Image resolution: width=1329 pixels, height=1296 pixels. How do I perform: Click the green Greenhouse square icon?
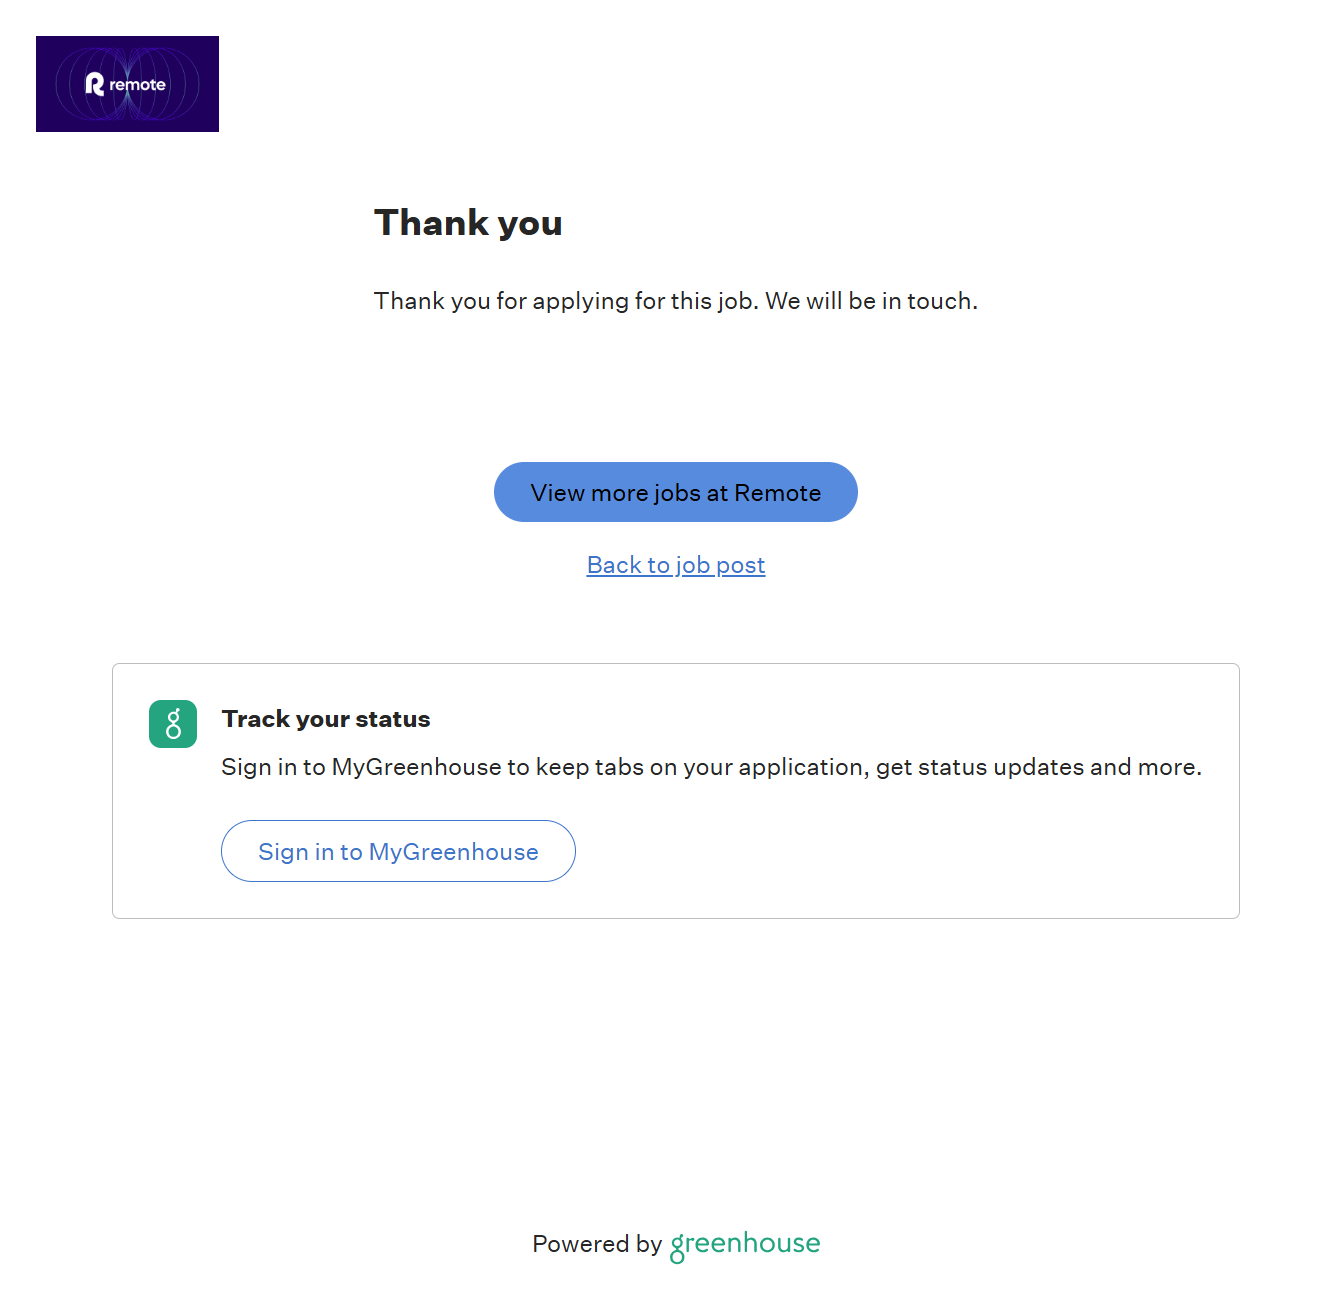pyautogui.click(x=173, y=724)
